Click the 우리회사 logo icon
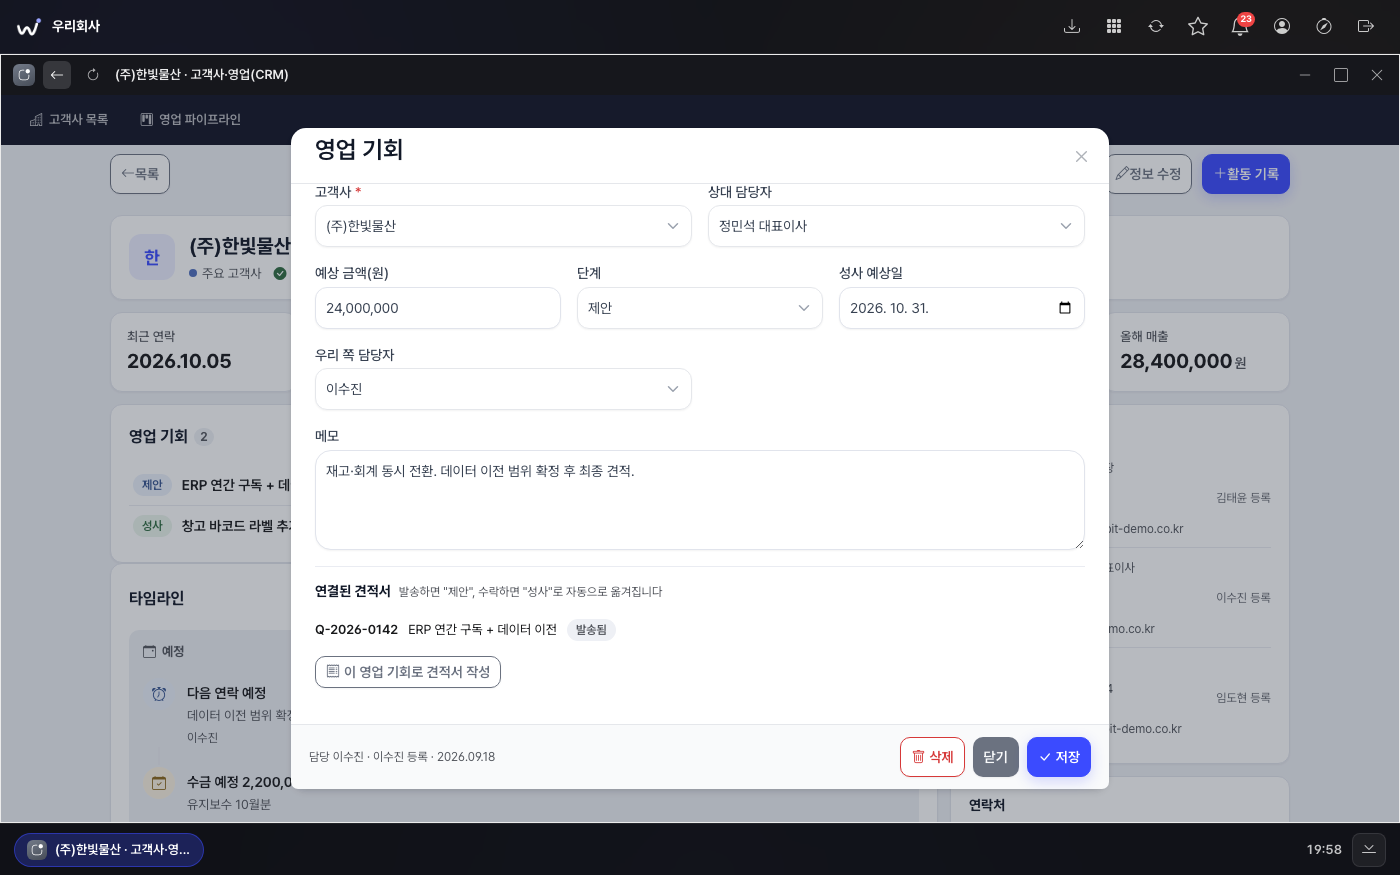Screen dimensions: 1400x875 (29, 26)
